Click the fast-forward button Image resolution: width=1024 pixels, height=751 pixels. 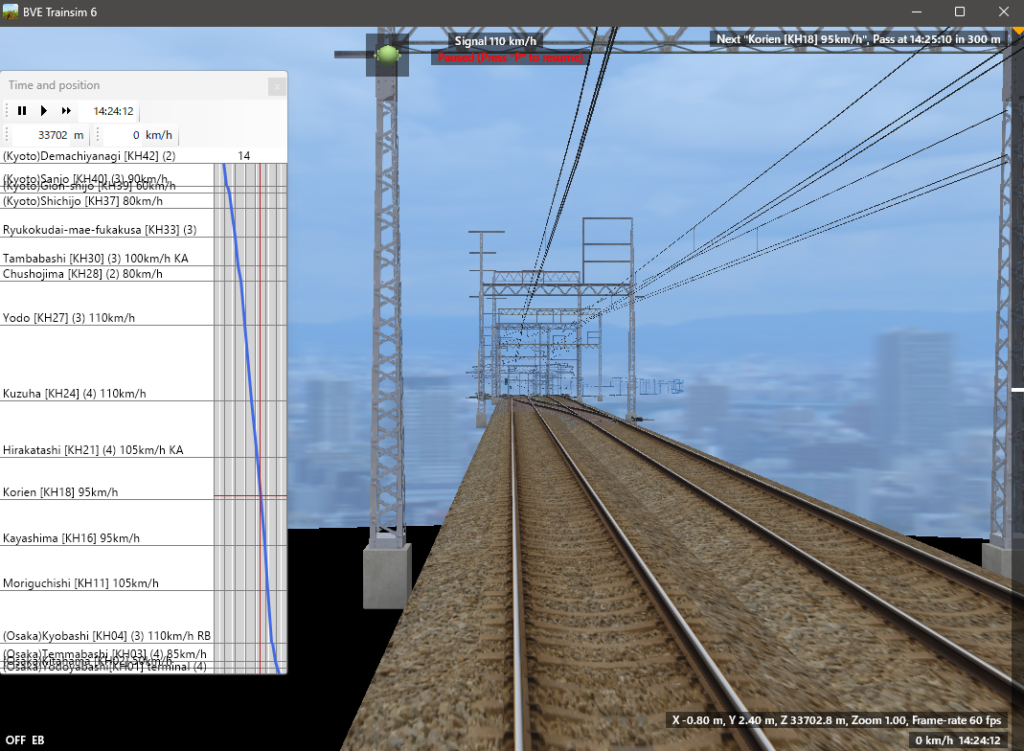coord(66,111)
